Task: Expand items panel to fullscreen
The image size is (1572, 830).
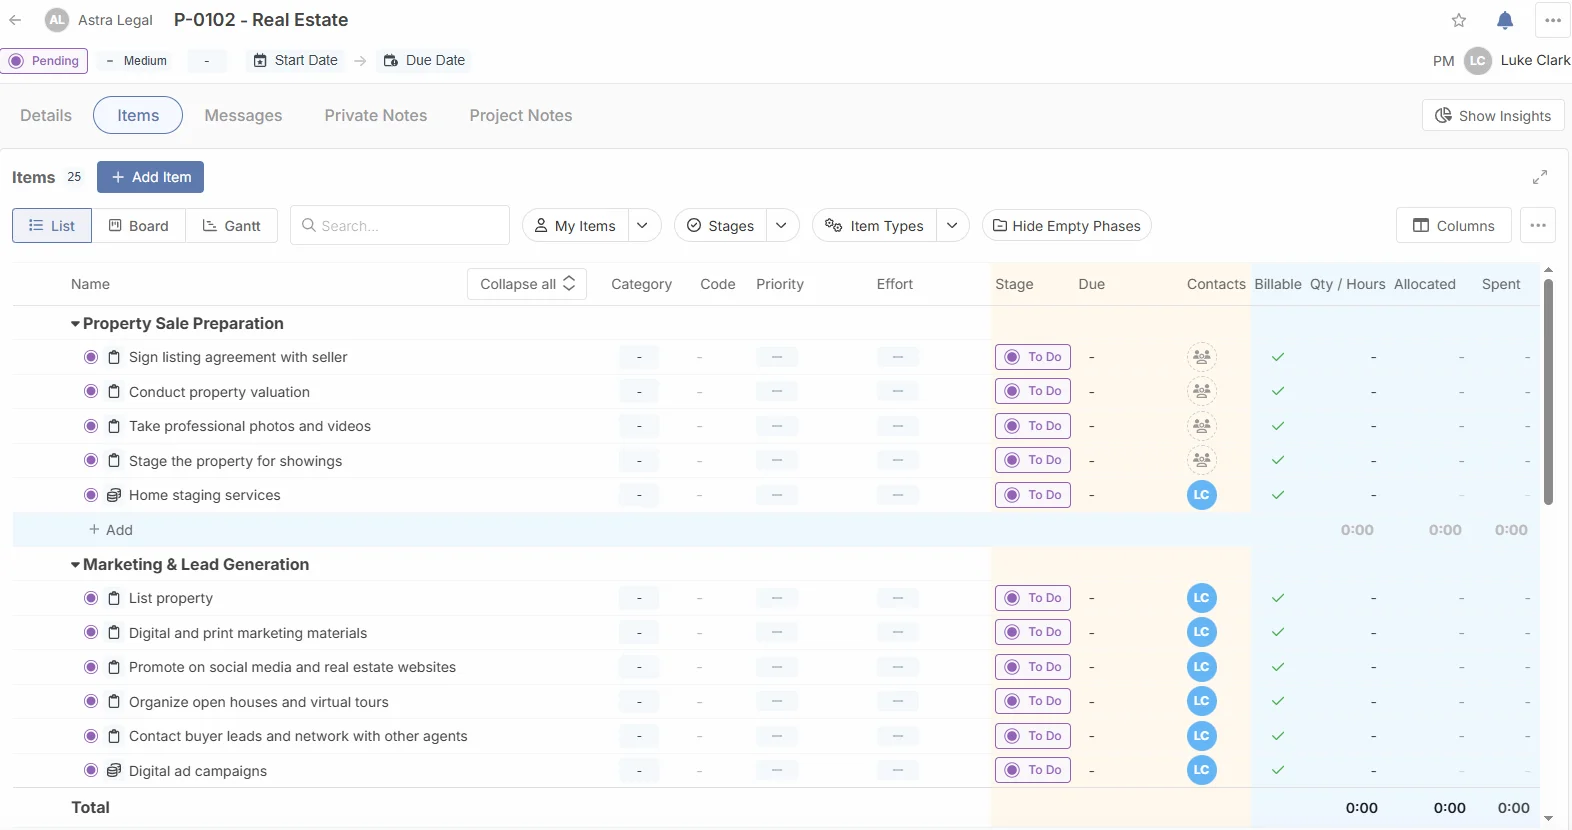Action: click(1540, 177)
